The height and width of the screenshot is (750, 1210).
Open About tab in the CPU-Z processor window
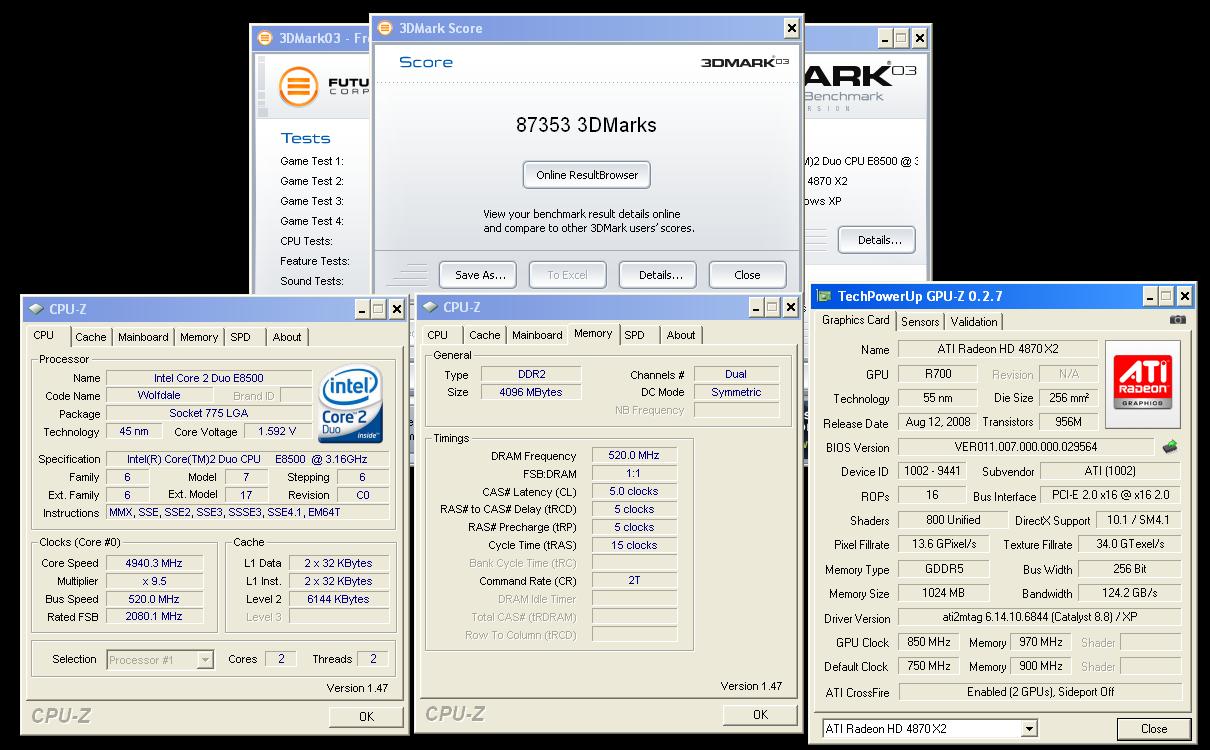(x=287, y=337)
